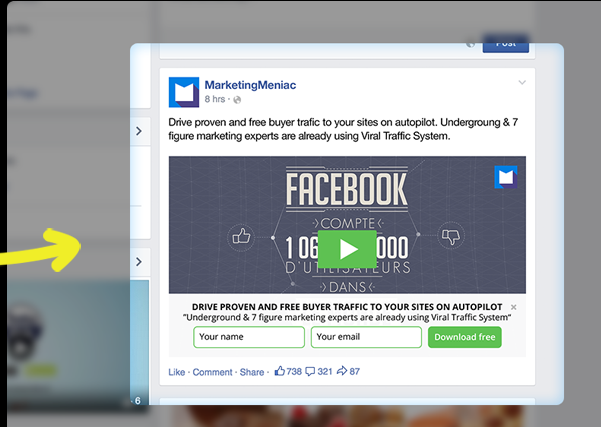Click the MarketingMeniac logo on video

click(506, 177)
